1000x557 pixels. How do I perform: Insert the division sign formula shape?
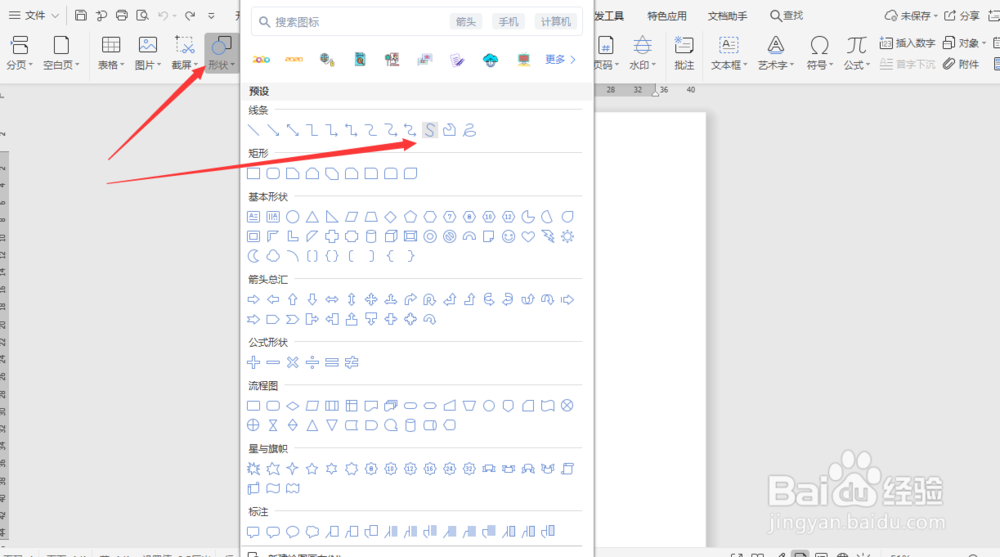(x=312, y=362)
